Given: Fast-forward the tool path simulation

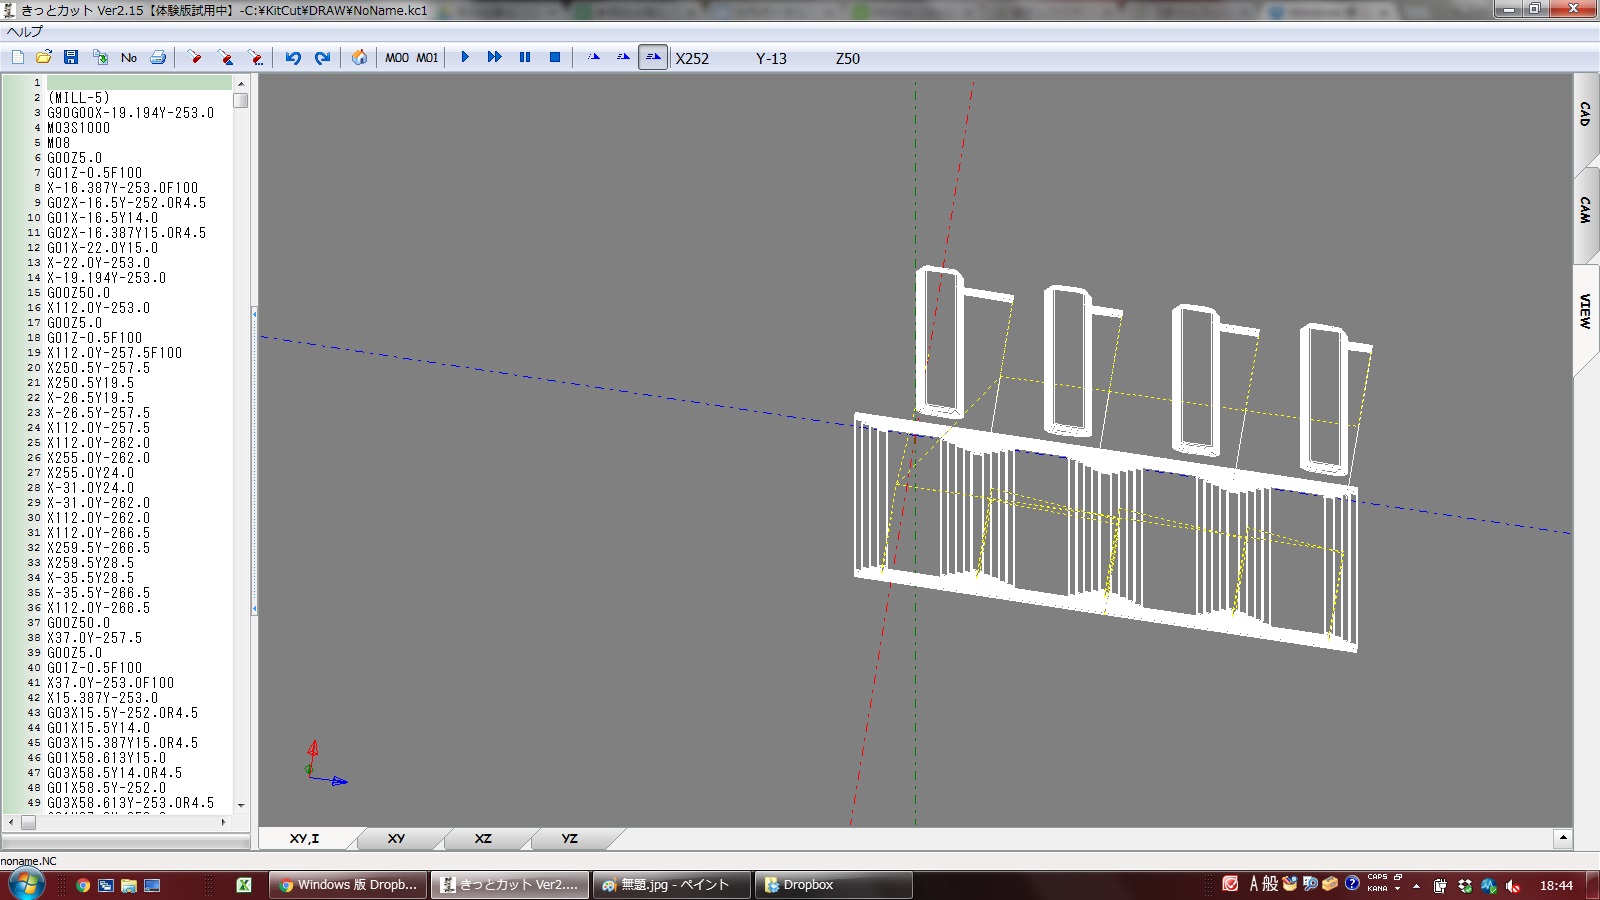Looking at the screenshot, I should coord(494,58).
